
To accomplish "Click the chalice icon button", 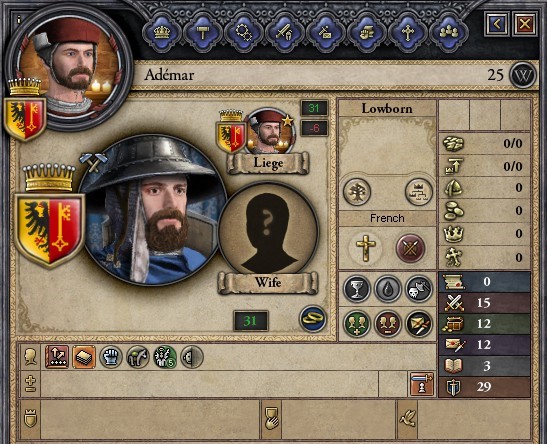I will pyautogui.click(x=357, y=288).
